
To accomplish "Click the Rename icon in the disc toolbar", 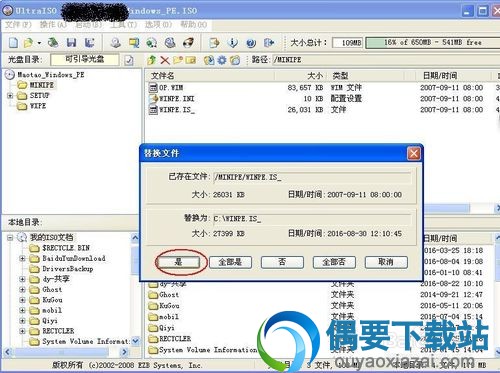I will [190, 60].
